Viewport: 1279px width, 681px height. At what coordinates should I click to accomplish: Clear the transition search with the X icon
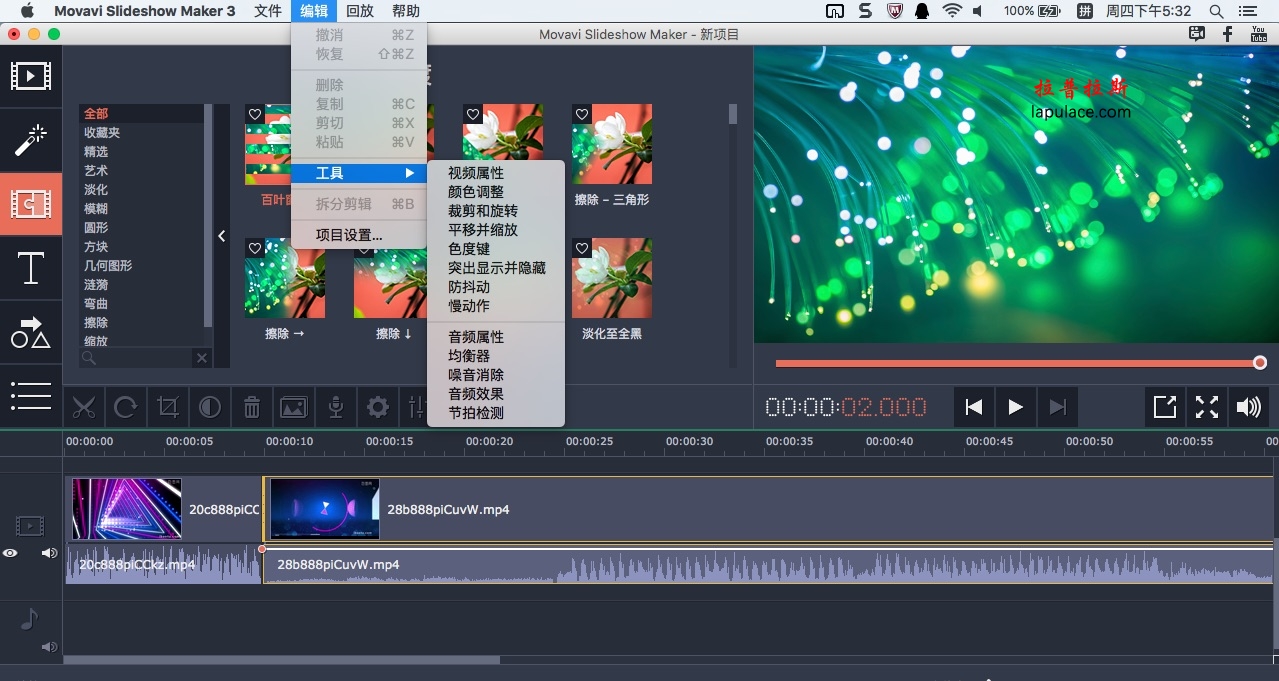[x=202, y=358]
